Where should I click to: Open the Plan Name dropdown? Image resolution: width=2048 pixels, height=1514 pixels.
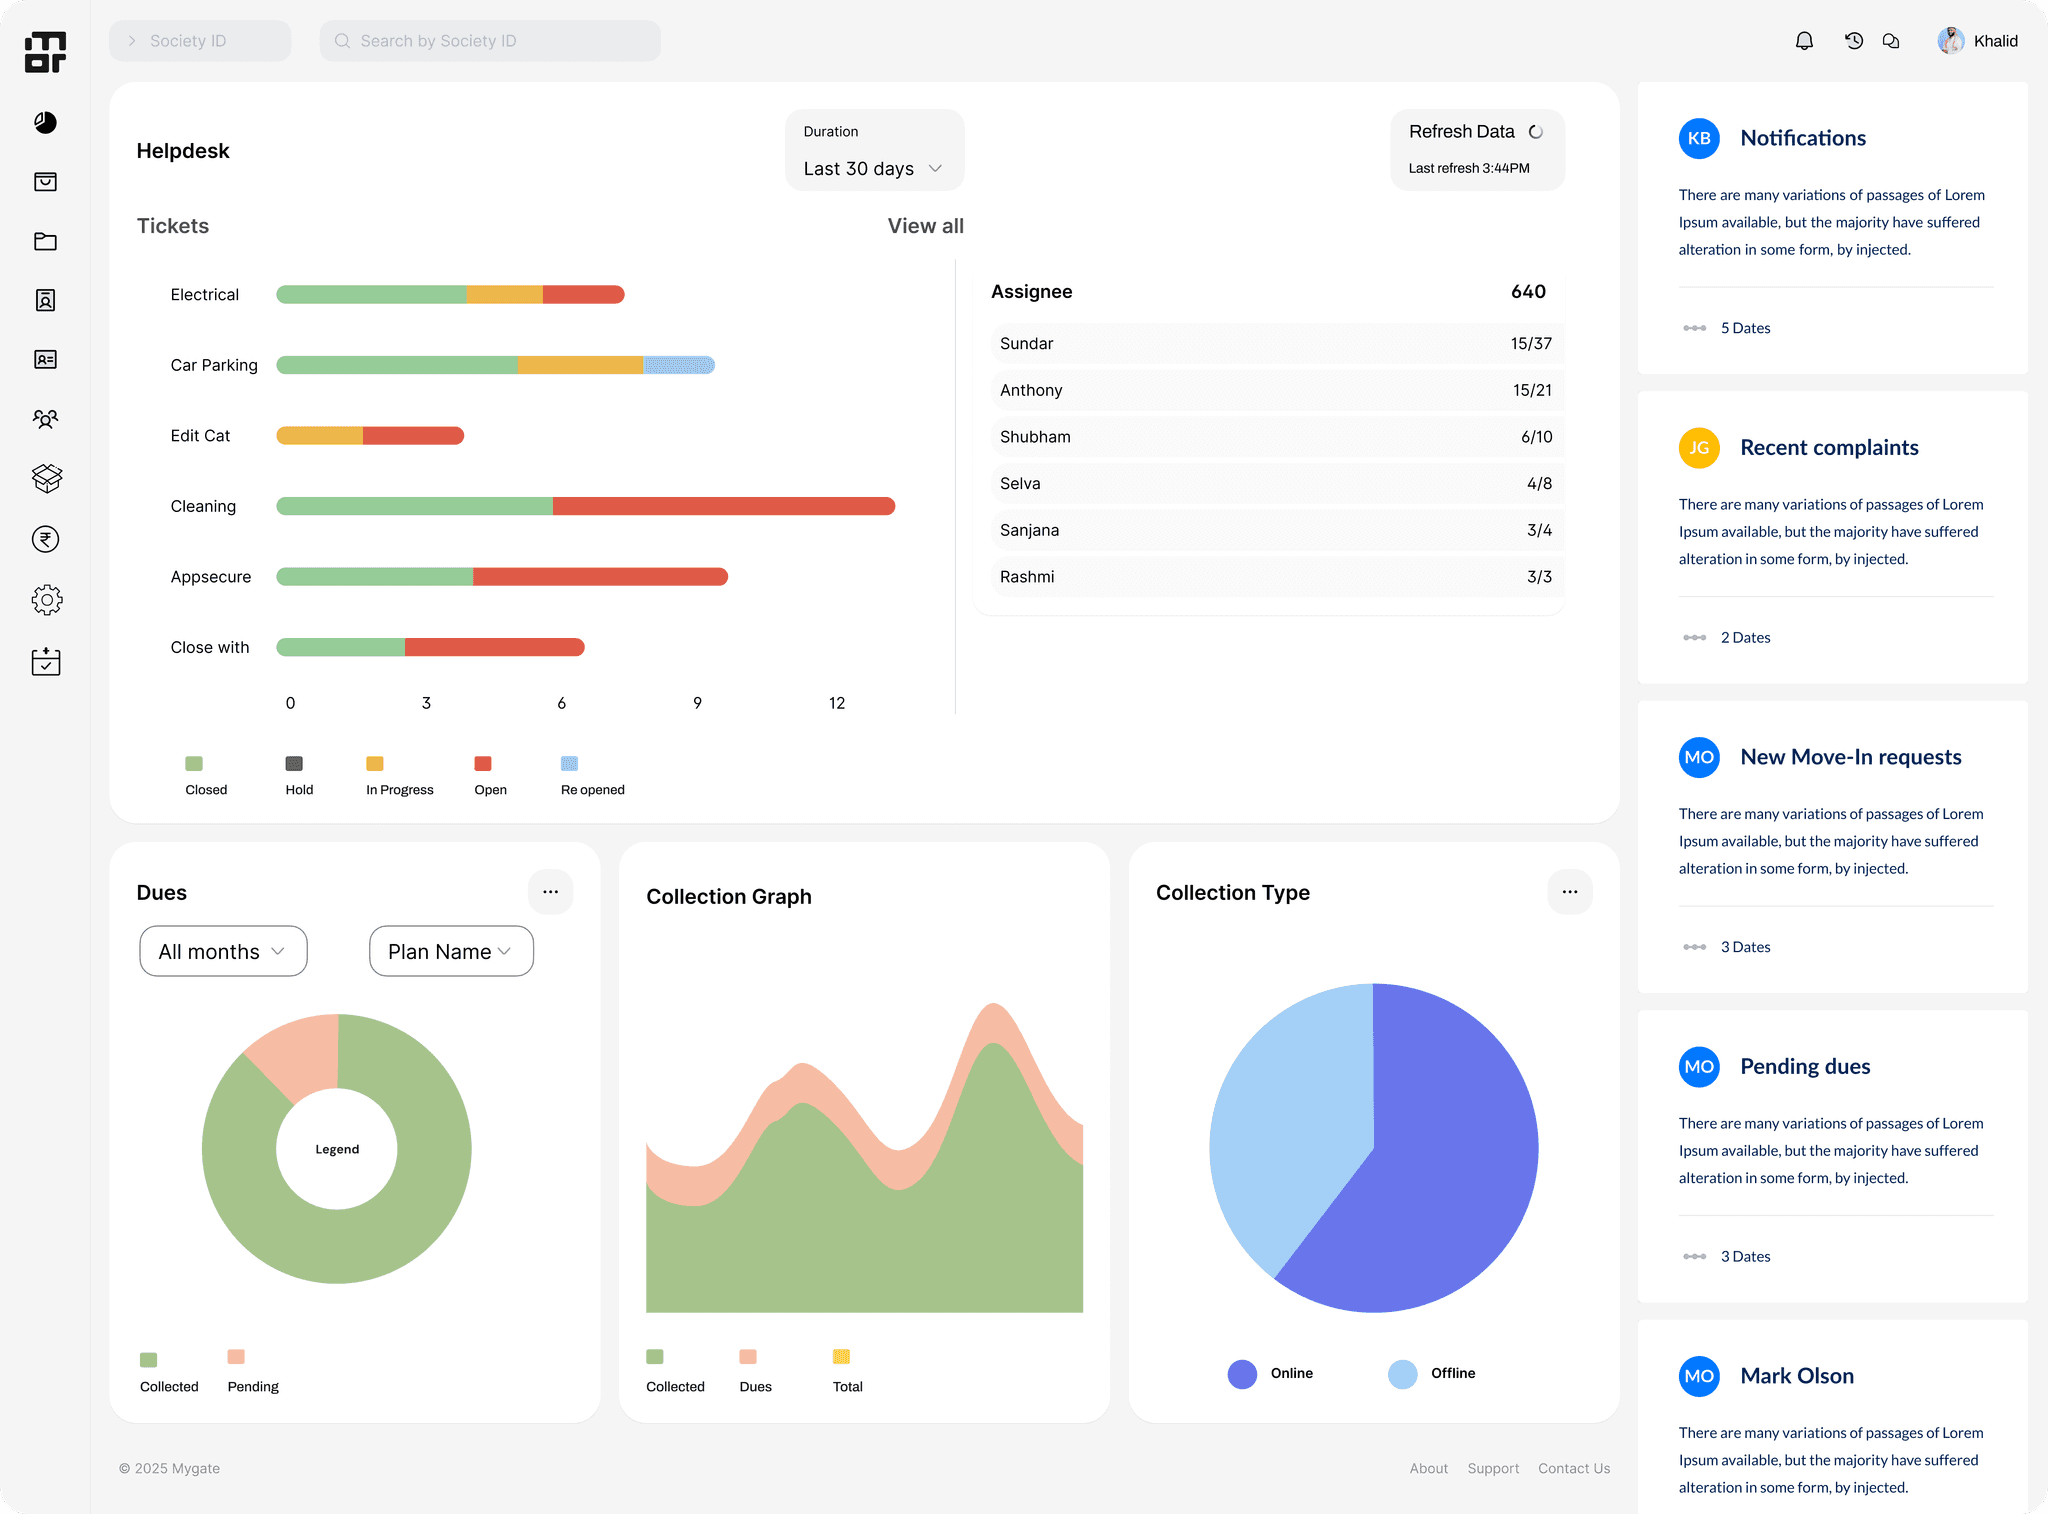click(x=451, y=951)
